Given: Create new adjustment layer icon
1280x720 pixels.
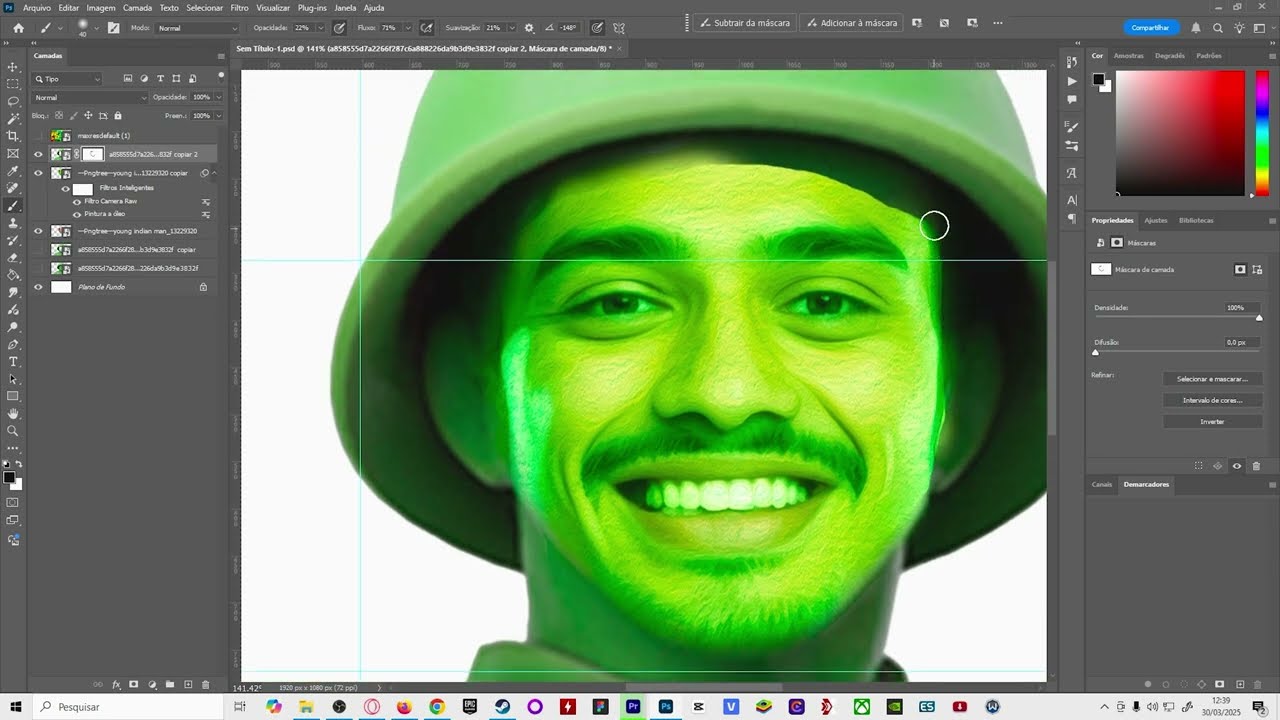Looking at the screenshot, I should click(x=152, y=685).
